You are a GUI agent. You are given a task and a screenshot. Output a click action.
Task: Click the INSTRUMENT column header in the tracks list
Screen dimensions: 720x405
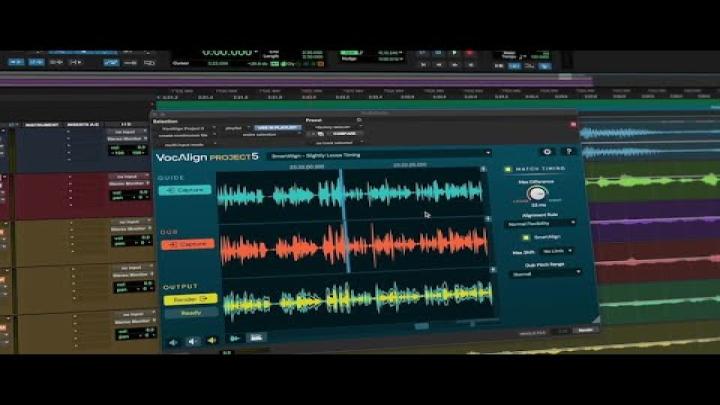pyautogui.click(x=42, y=125)
